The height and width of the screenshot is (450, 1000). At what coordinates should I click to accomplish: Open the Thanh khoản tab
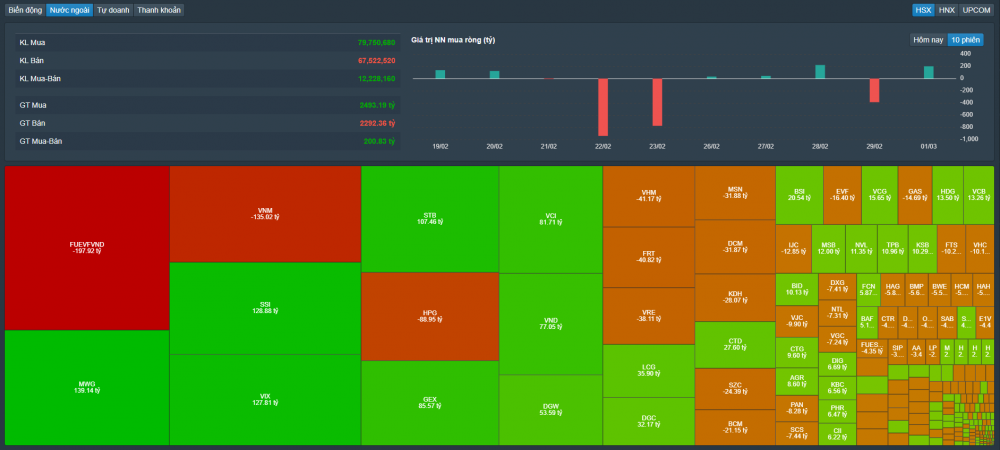(x=159, y=10)
